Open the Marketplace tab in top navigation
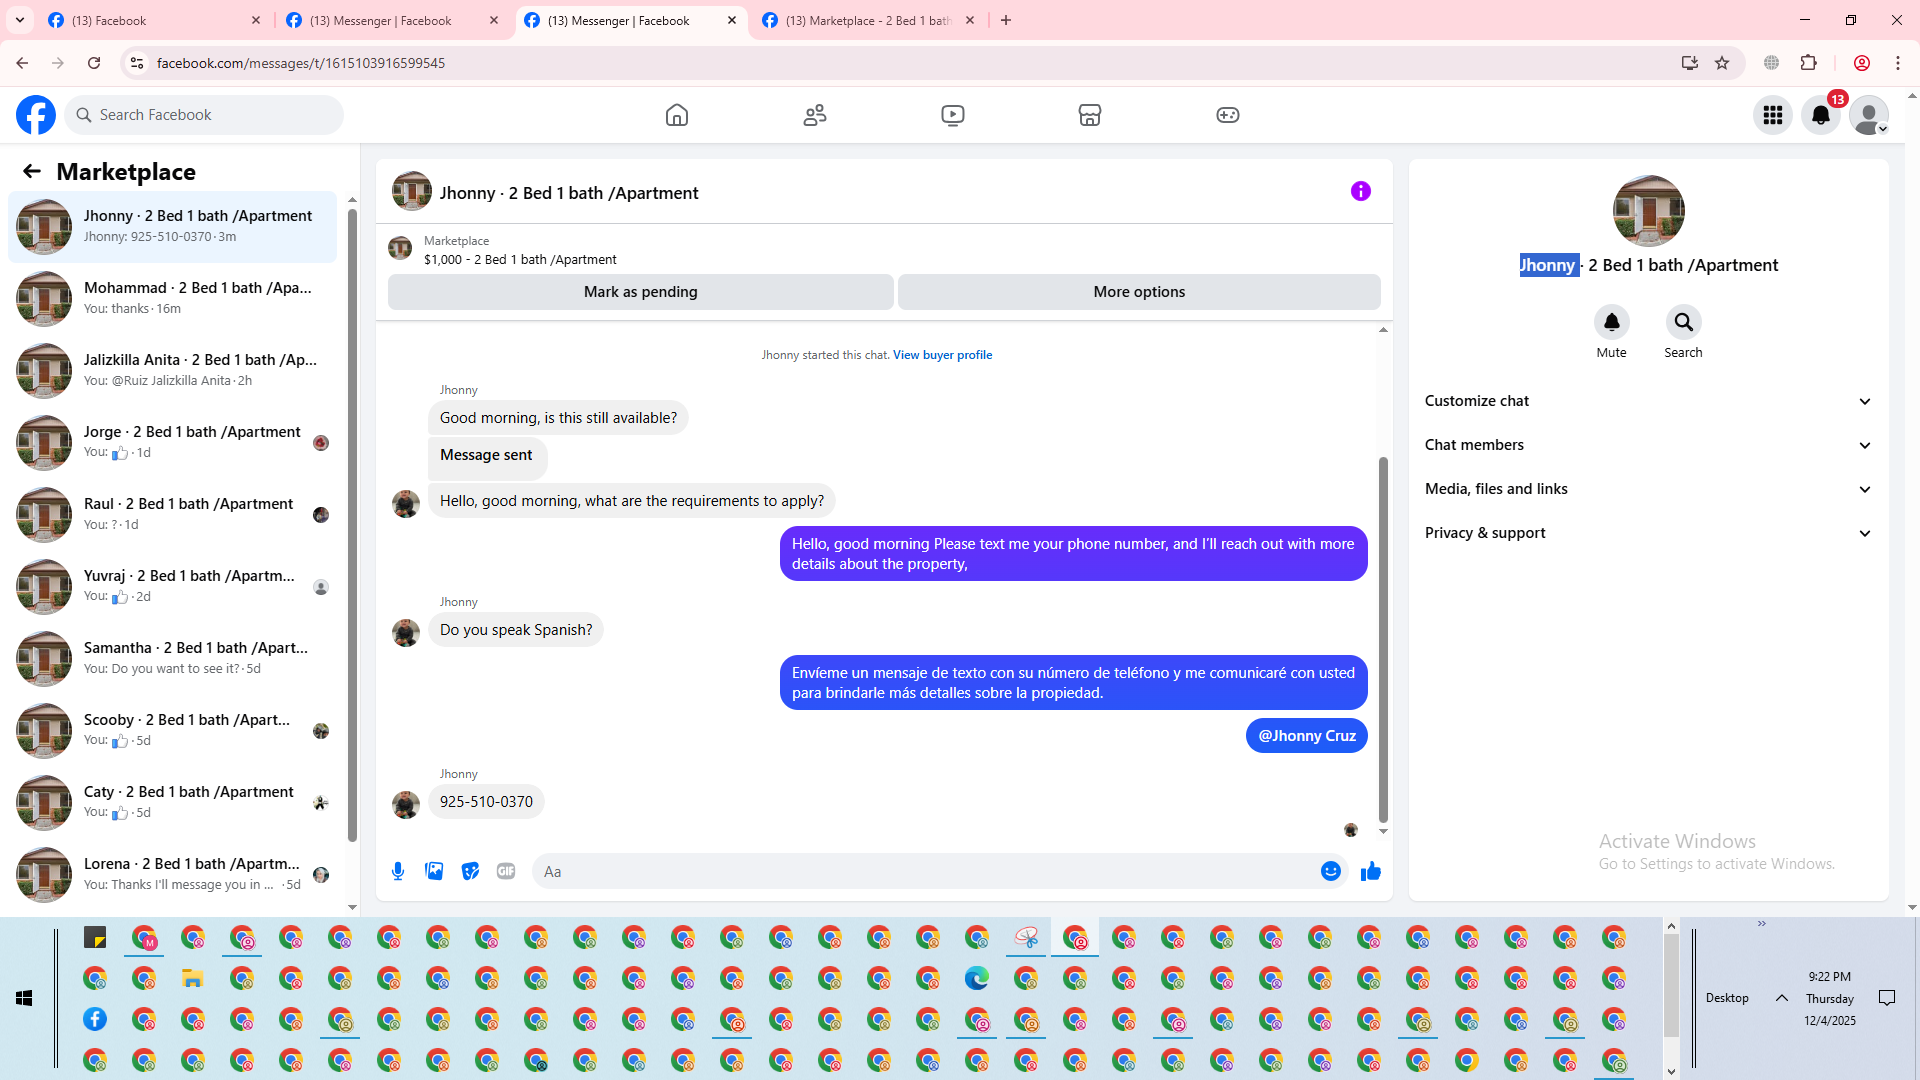 pos(1089,115)
